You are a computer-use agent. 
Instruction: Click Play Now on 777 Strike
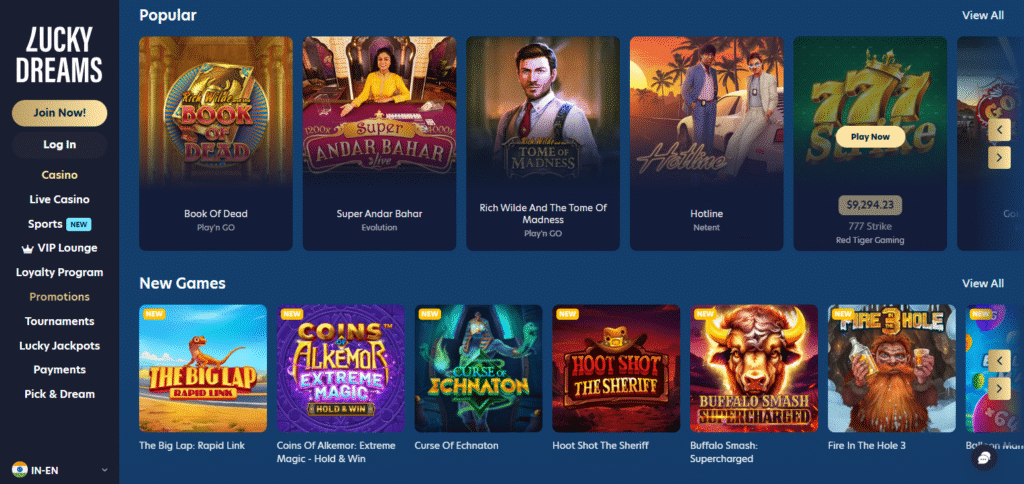coord(870,137)
